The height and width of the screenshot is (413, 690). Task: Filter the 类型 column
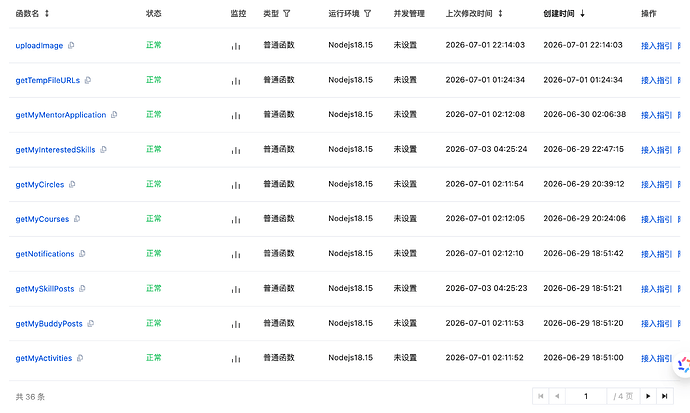pos(286,14)
